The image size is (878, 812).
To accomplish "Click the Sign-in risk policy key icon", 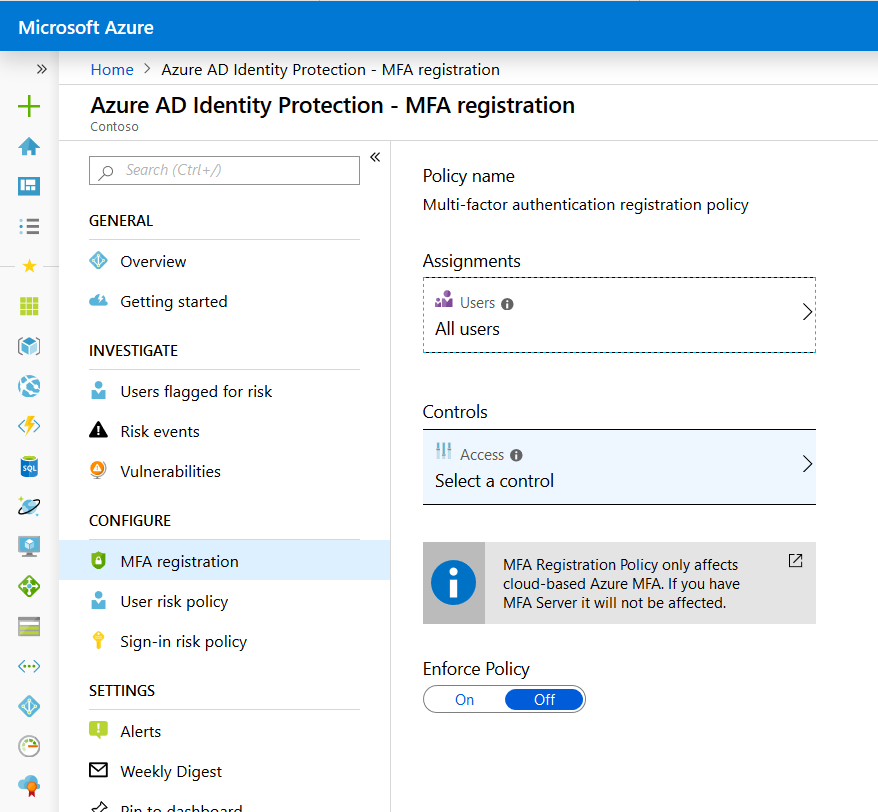I will point(98,640).
